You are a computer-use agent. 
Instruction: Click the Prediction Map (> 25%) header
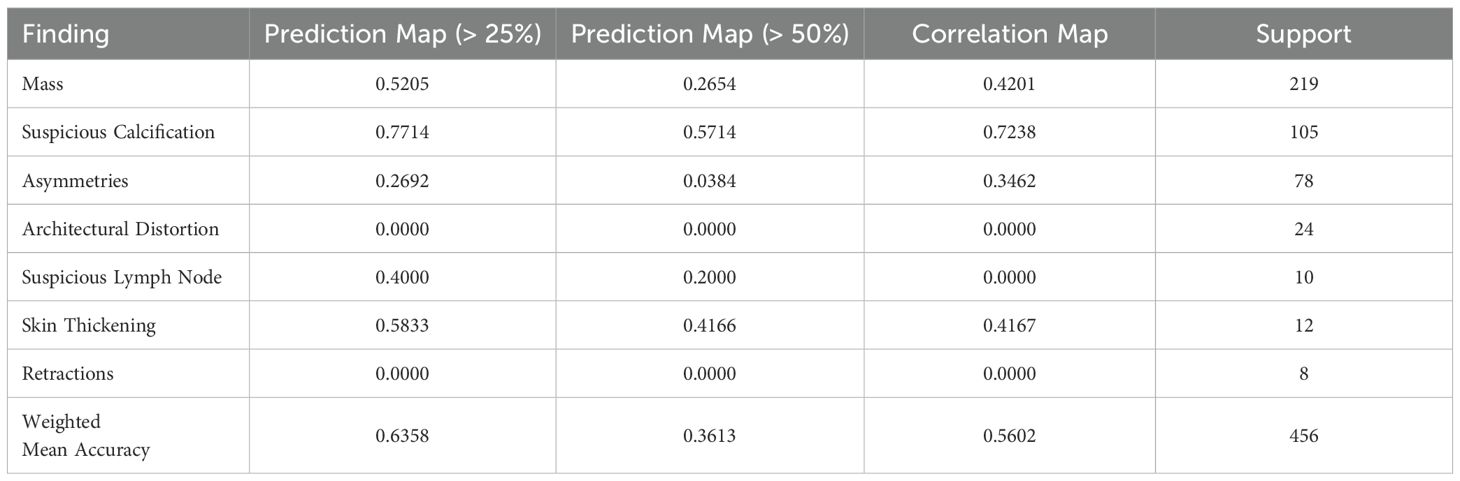point(402,34)
